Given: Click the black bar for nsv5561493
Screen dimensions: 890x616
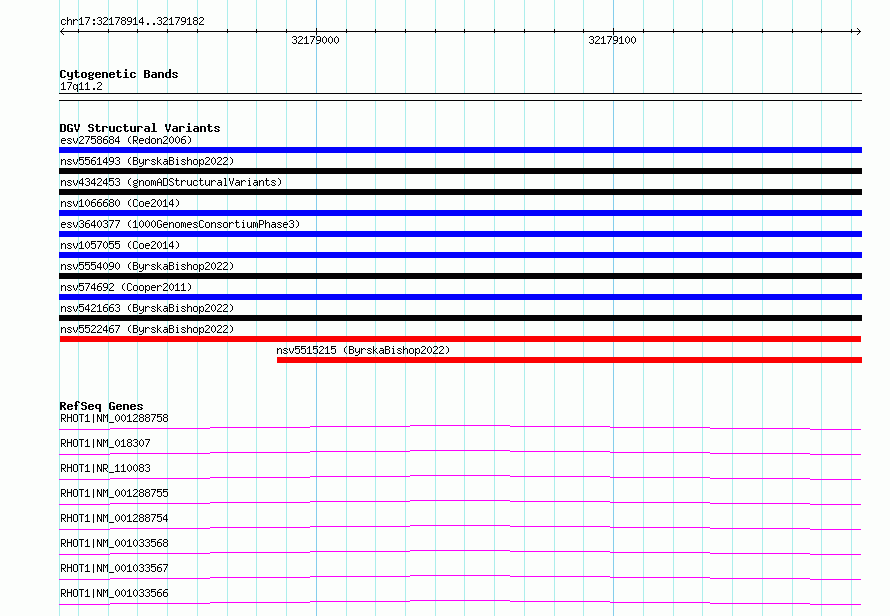Looking at the screenshot, I should coord(460,171).
